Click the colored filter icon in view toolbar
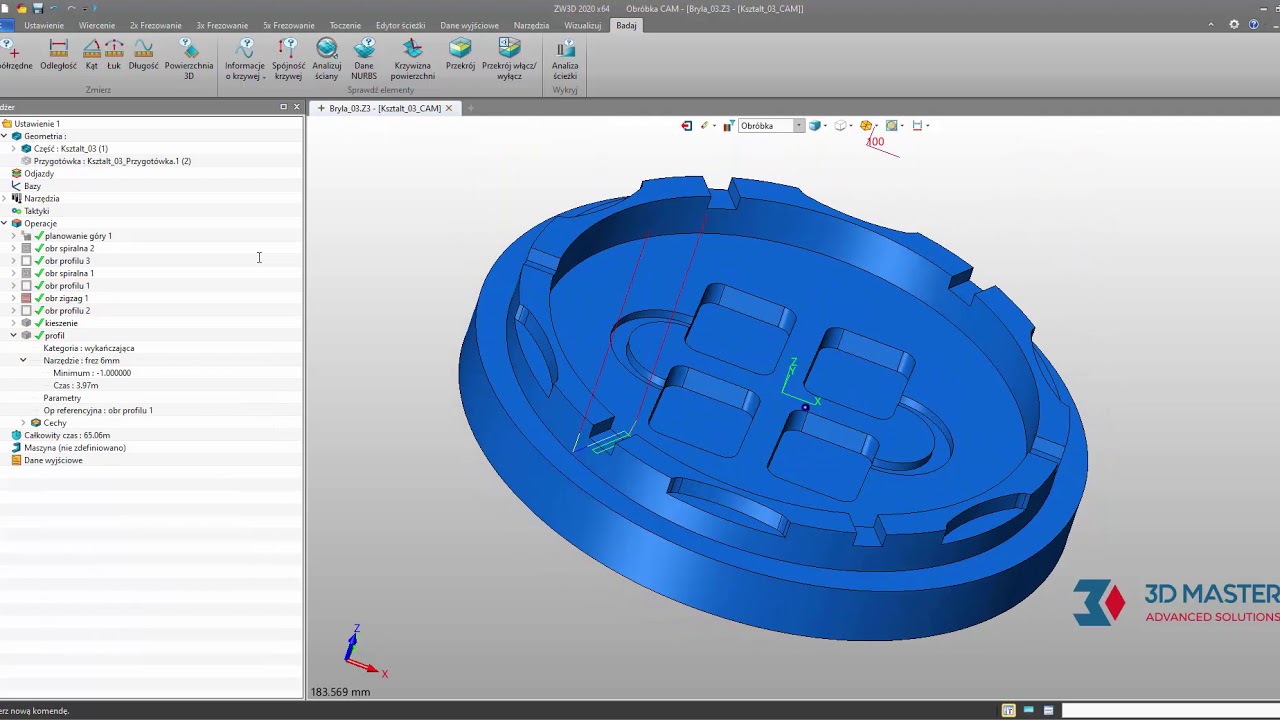The width and height of the screenshot is (1280, 720). 729,126
